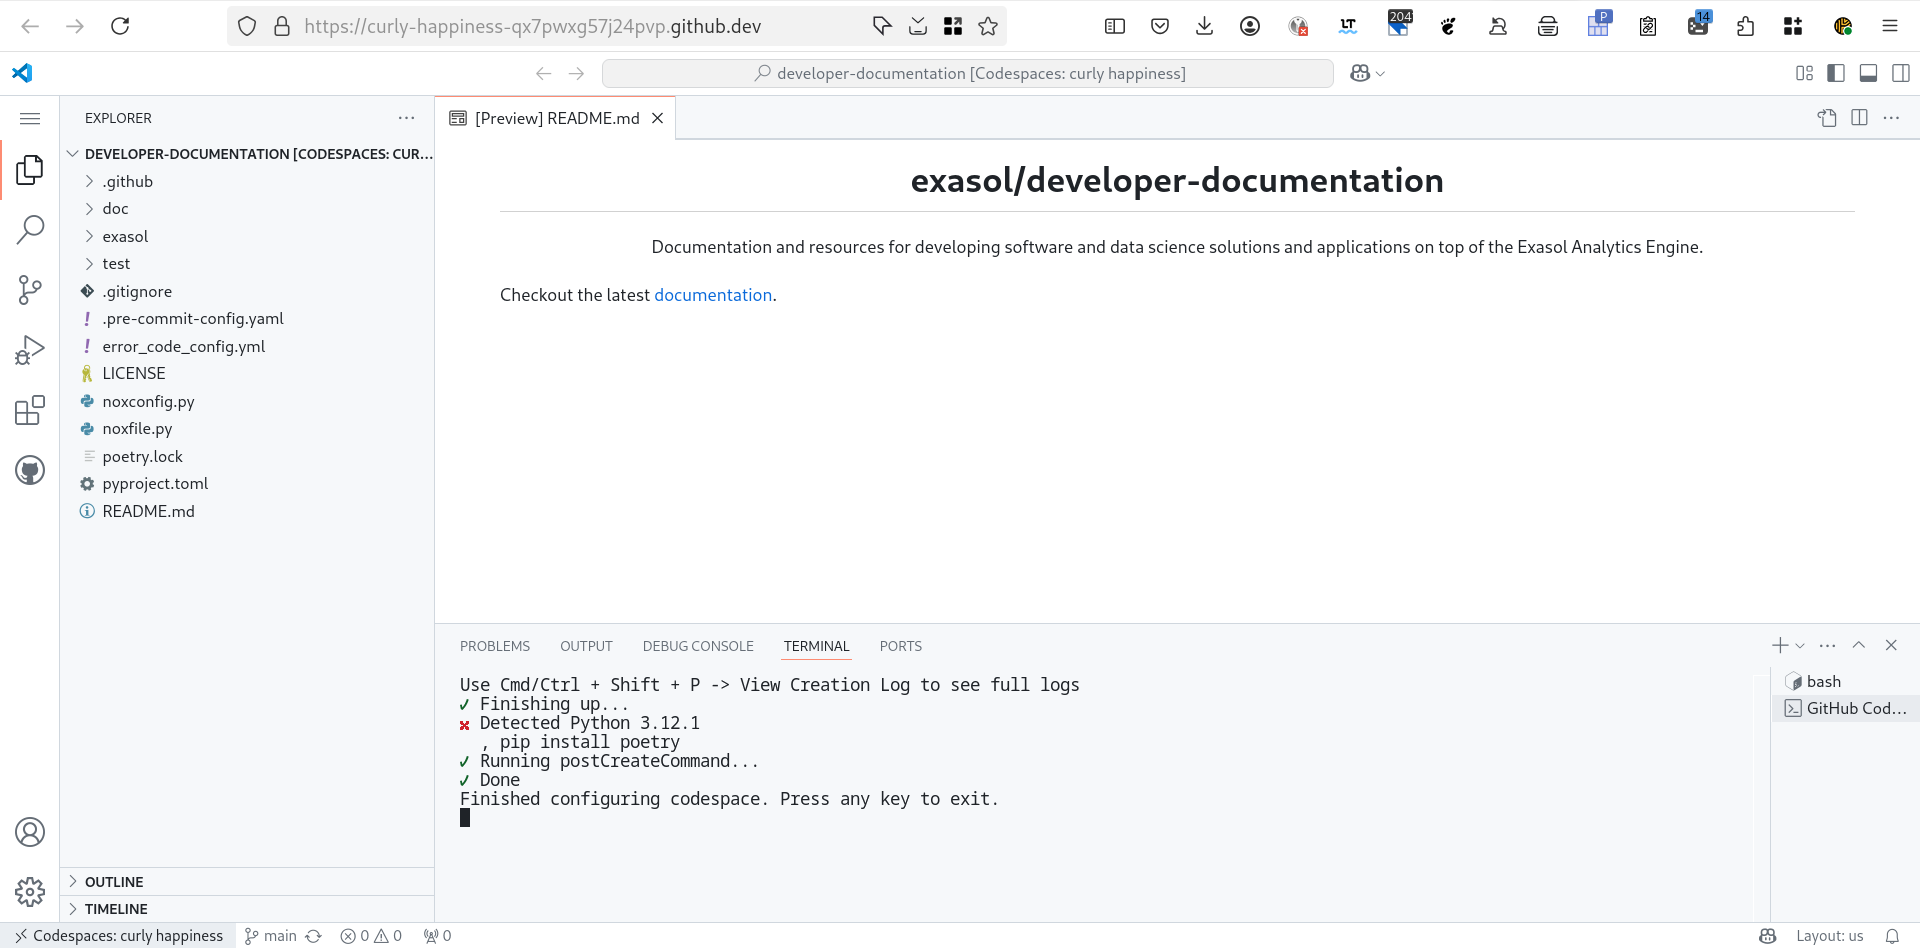
Task: Maximize the panel size with chevron
Action: click(1859, 646)
